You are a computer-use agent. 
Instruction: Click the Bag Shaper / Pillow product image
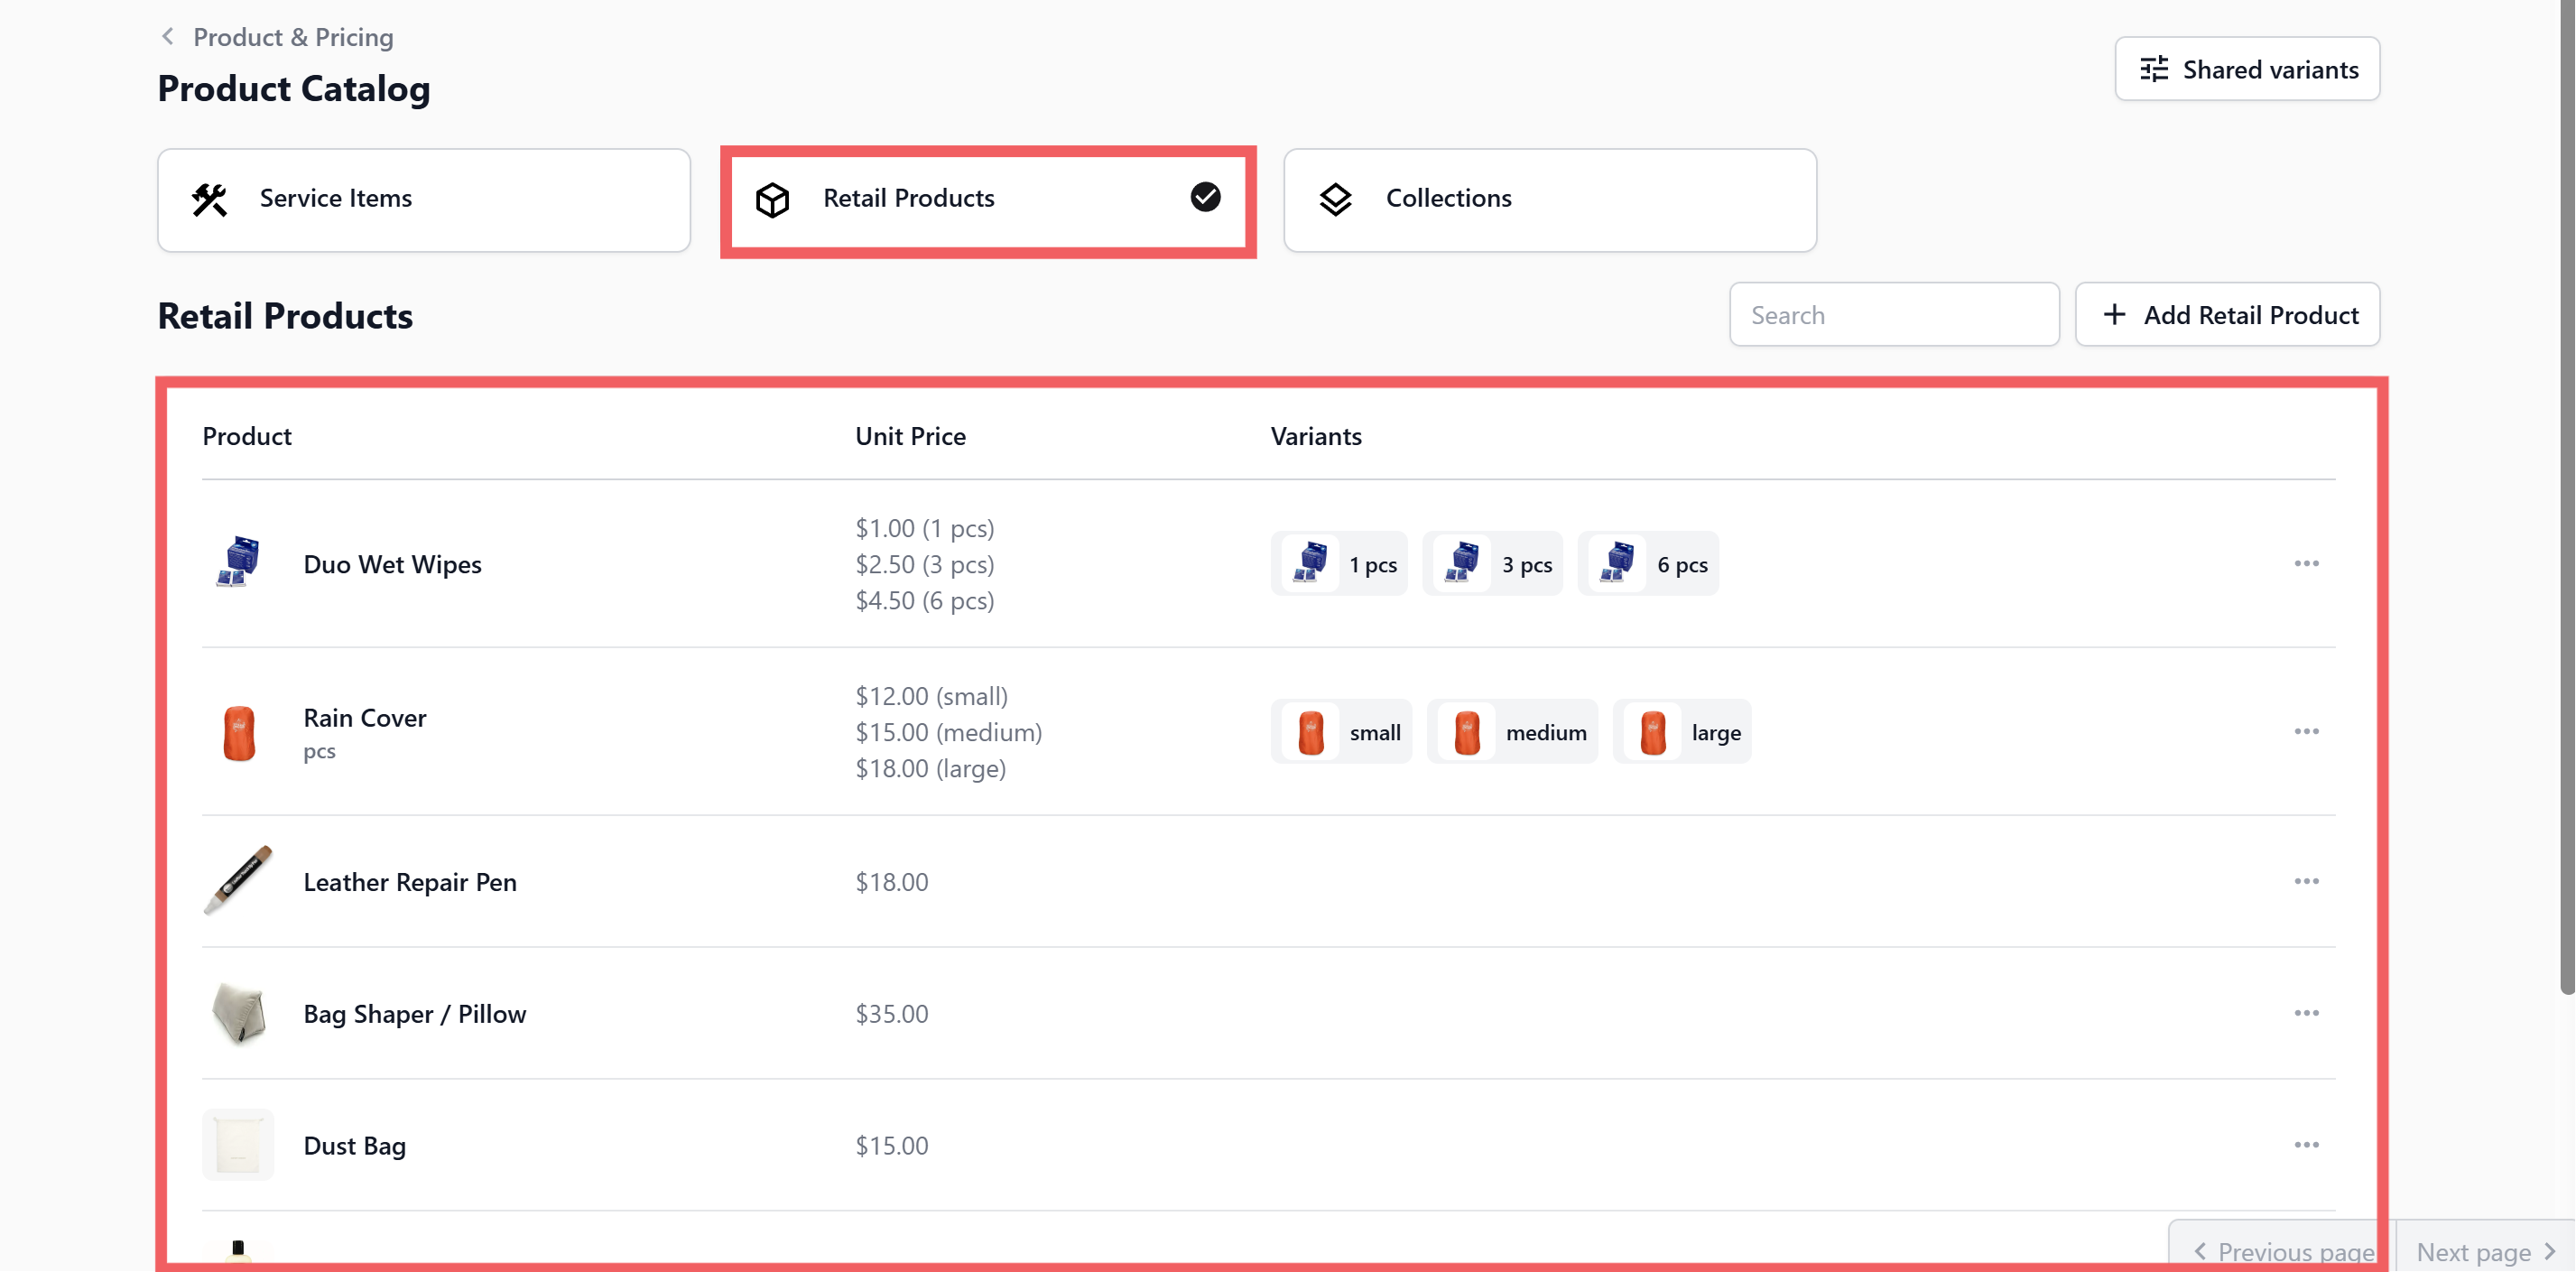238,1013
